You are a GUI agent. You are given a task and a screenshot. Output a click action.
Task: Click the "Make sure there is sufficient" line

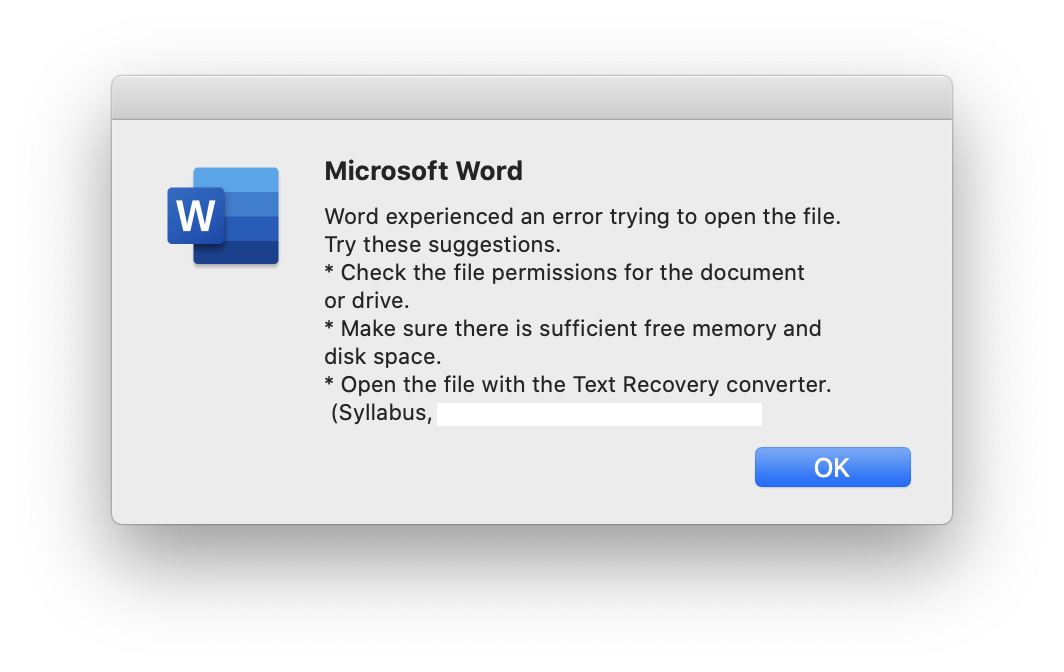click(573, 329)
